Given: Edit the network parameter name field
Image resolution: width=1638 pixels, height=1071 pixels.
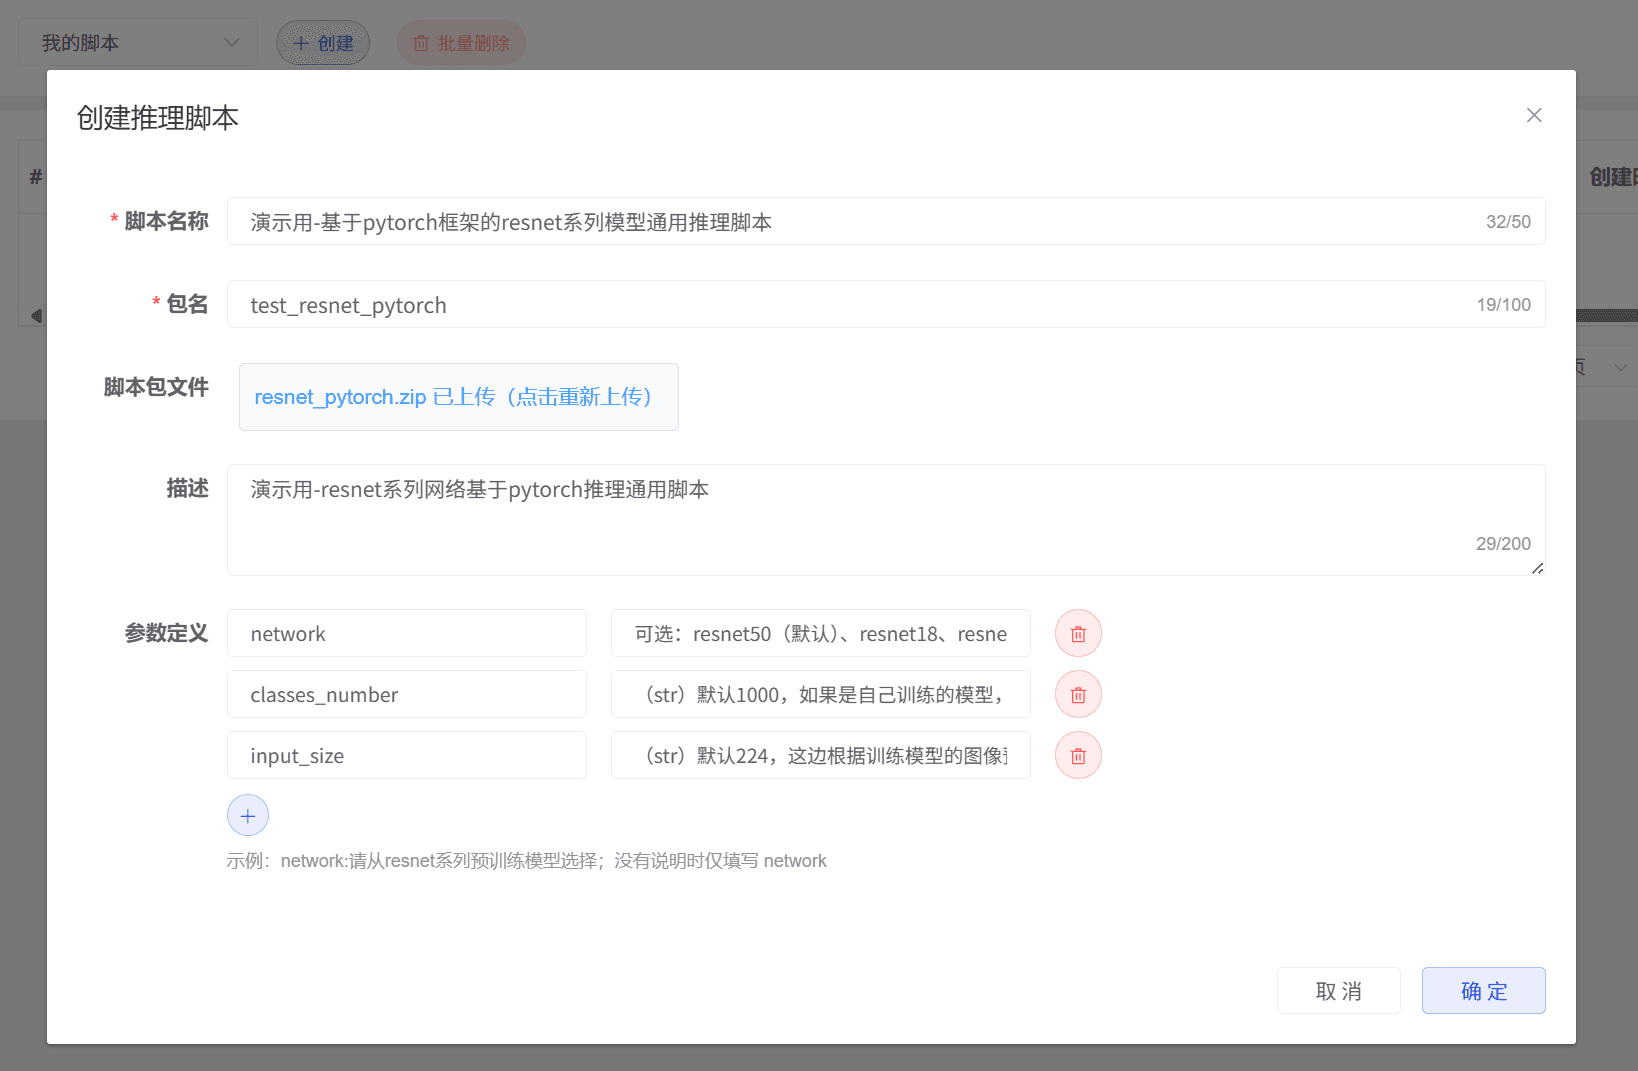Looking at the screenshot, I should click(x=406, y=634).
